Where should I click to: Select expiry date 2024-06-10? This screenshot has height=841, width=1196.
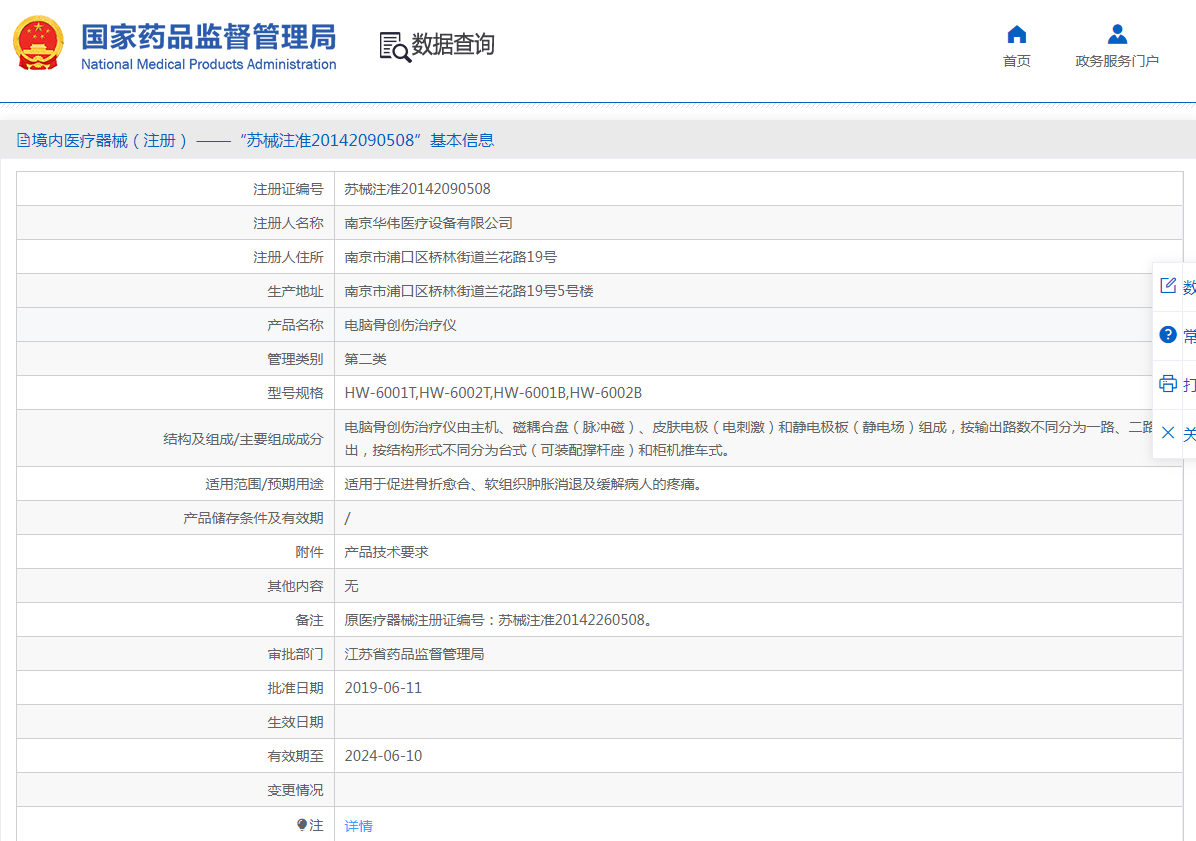383,756
